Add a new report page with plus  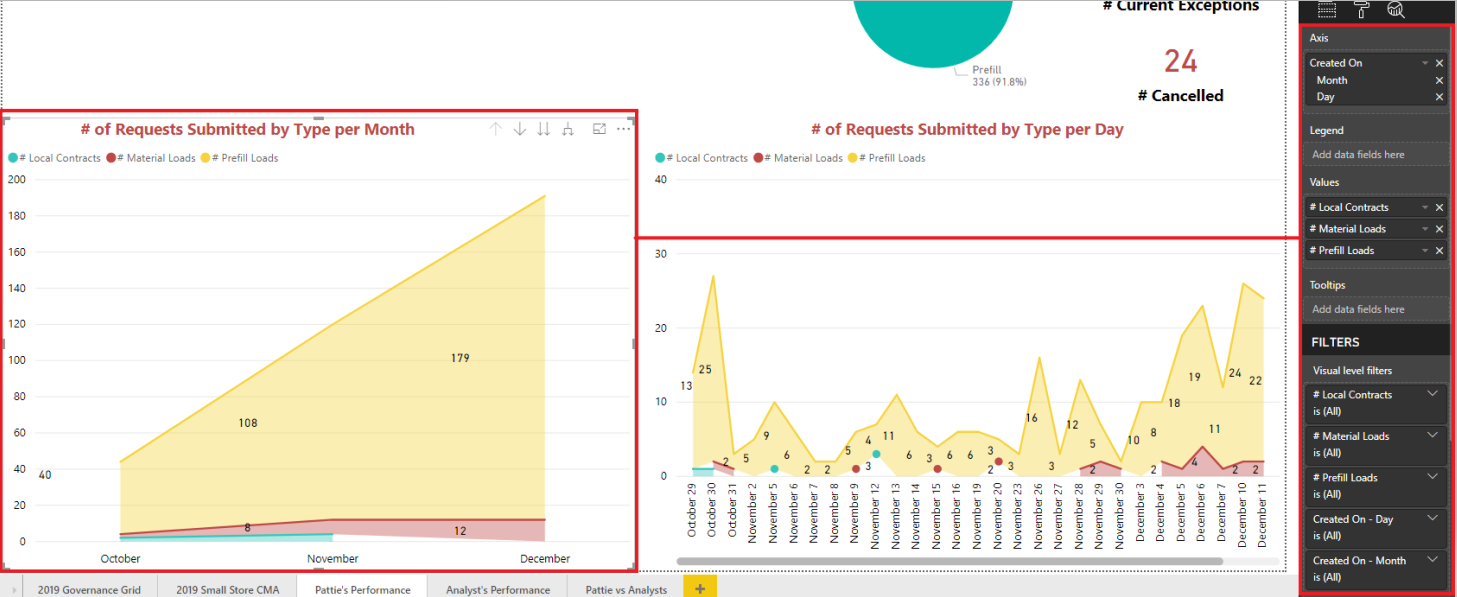(700, 589)
